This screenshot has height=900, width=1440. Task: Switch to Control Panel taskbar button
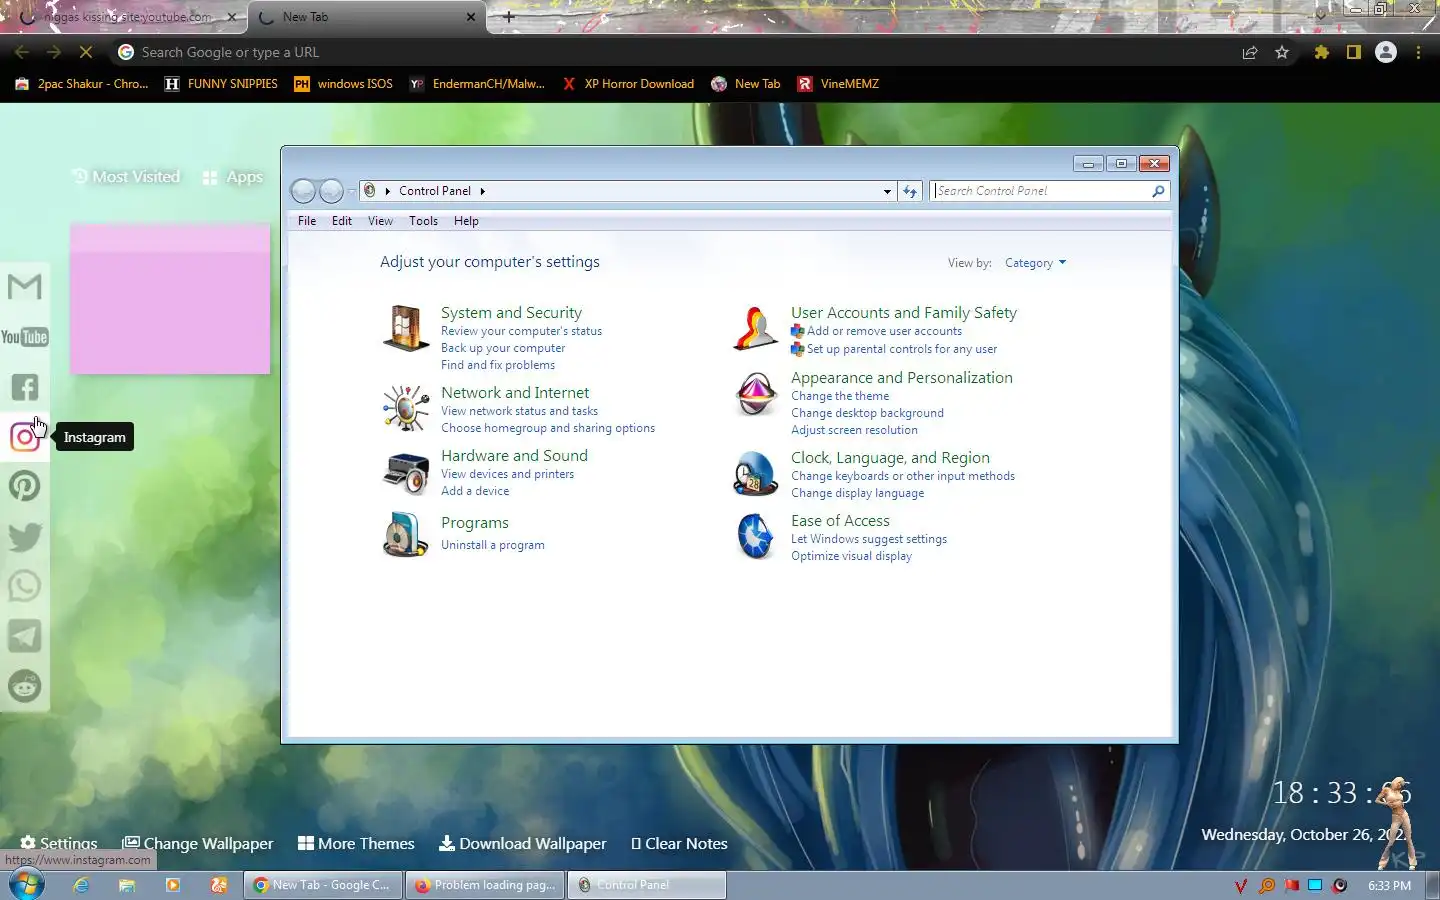[x=648, y=885]
